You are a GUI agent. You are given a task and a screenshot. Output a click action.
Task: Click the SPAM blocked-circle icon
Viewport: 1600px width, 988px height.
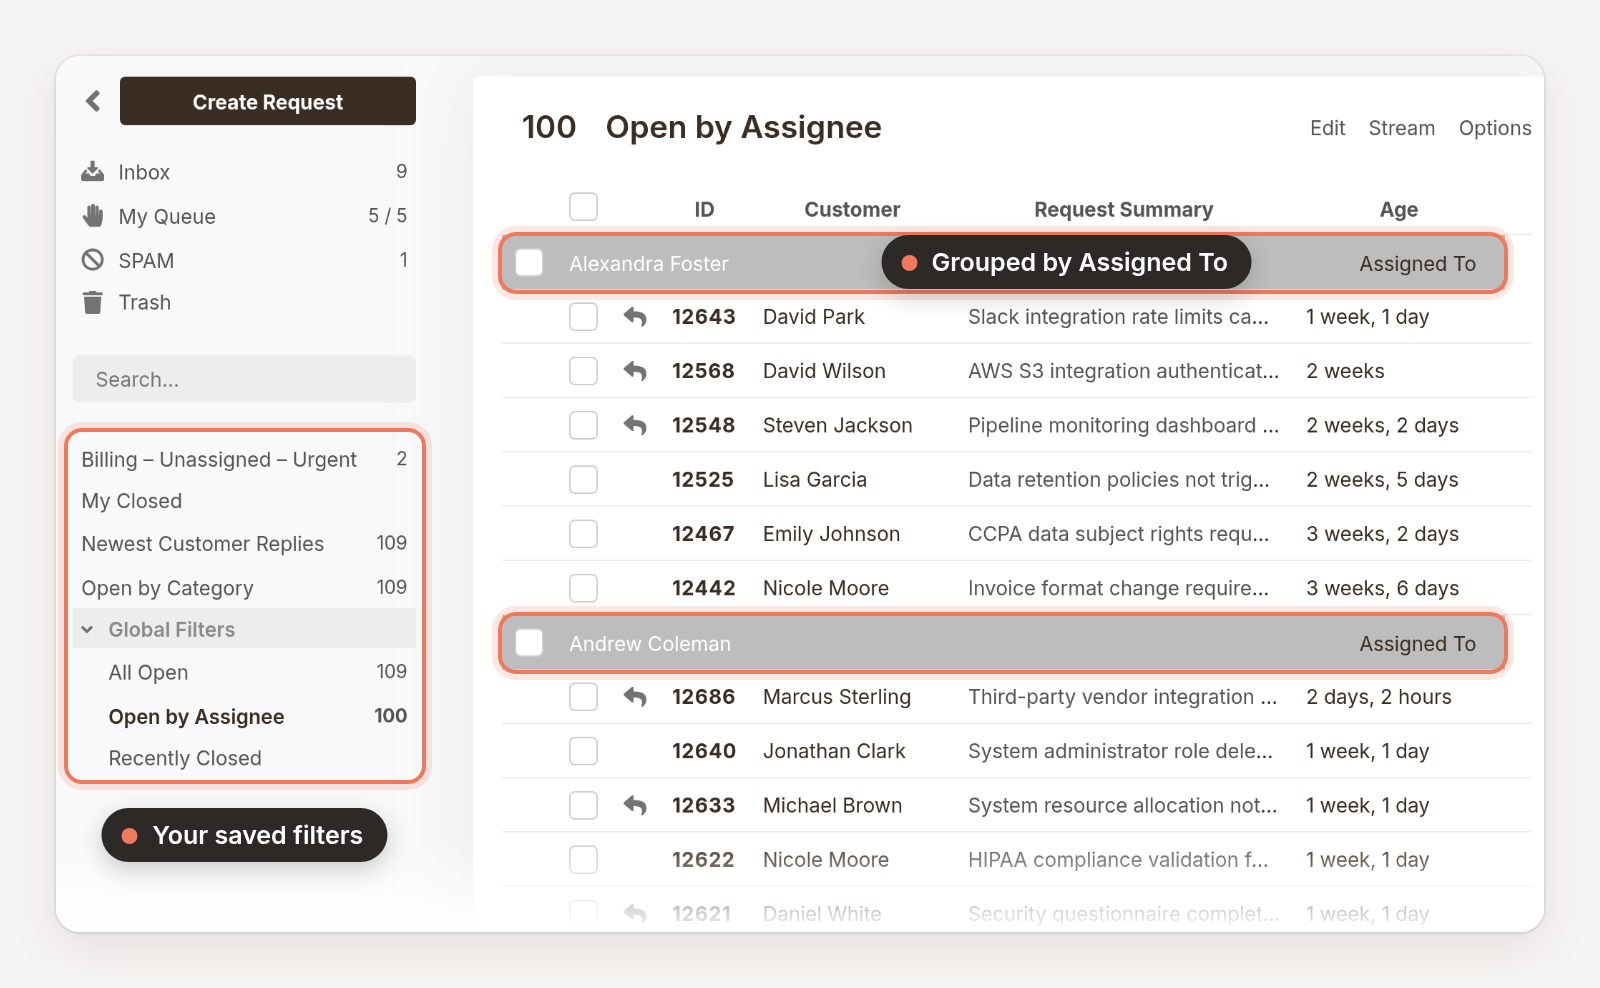[x=93, y=260]
